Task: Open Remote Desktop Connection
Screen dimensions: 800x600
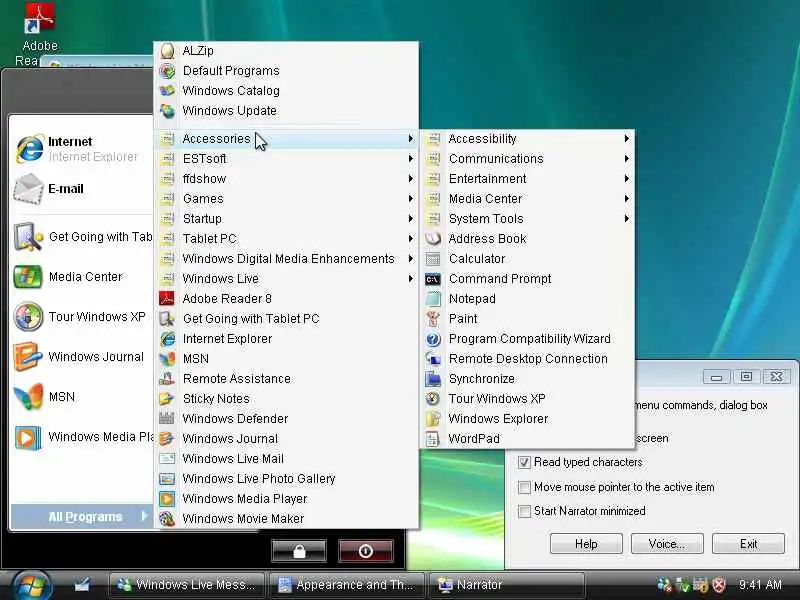Action: pos(527,359)
